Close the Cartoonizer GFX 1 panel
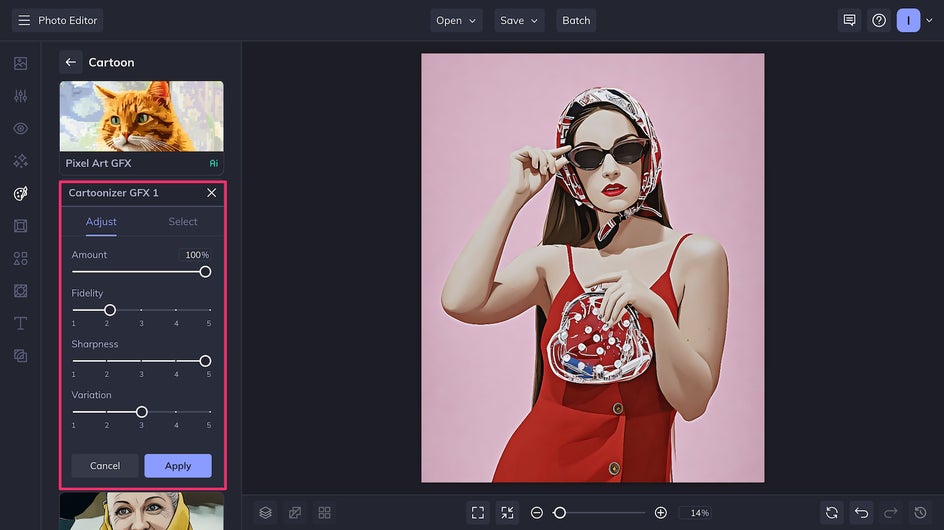Image resolution: width=944 pixels, height=530 pixels. click(x=211, y=193)
